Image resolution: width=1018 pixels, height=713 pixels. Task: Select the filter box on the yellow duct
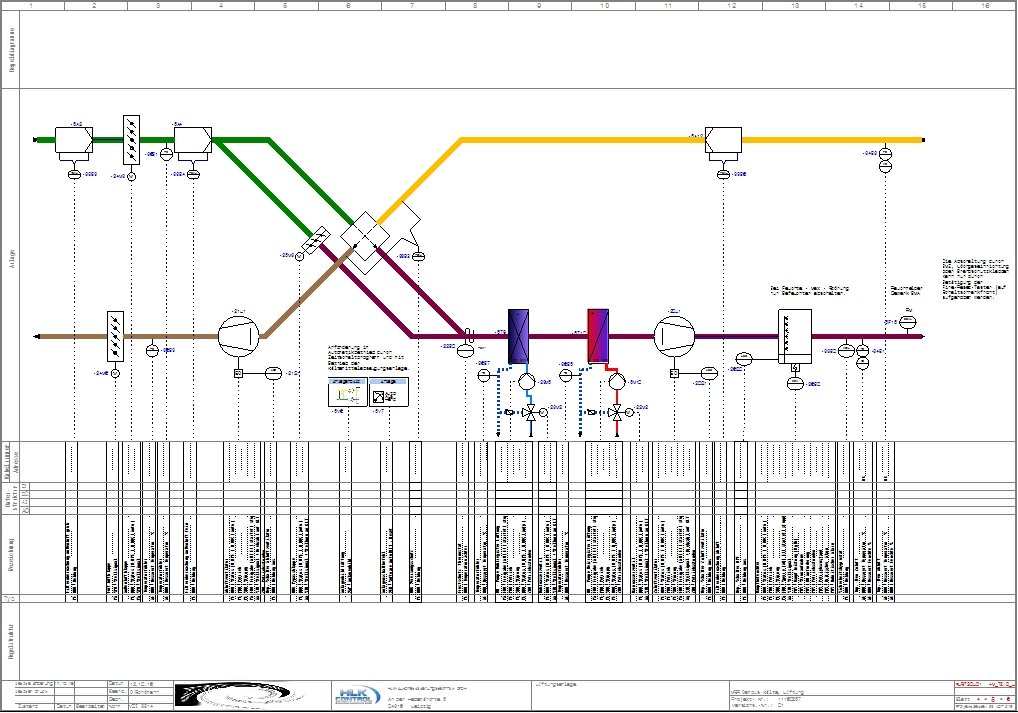723,140
